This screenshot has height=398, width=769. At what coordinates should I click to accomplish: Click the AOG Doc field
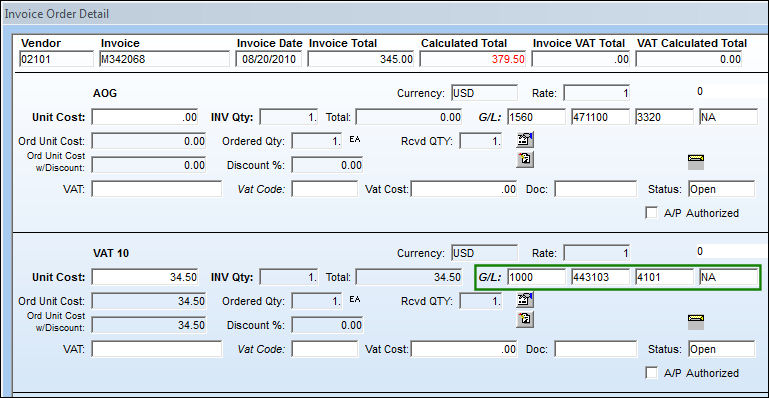coord(595,189)
